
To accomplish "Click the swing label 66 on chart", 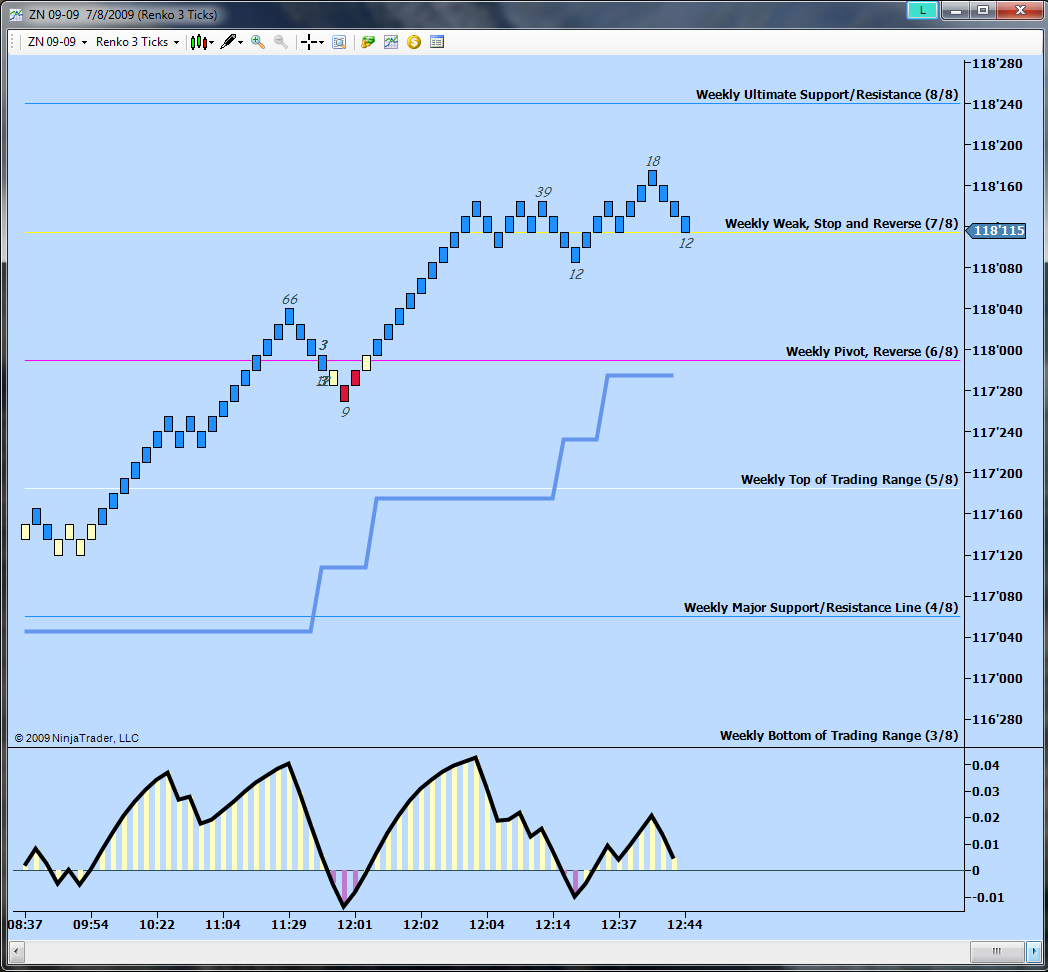I will click(289, 299).
